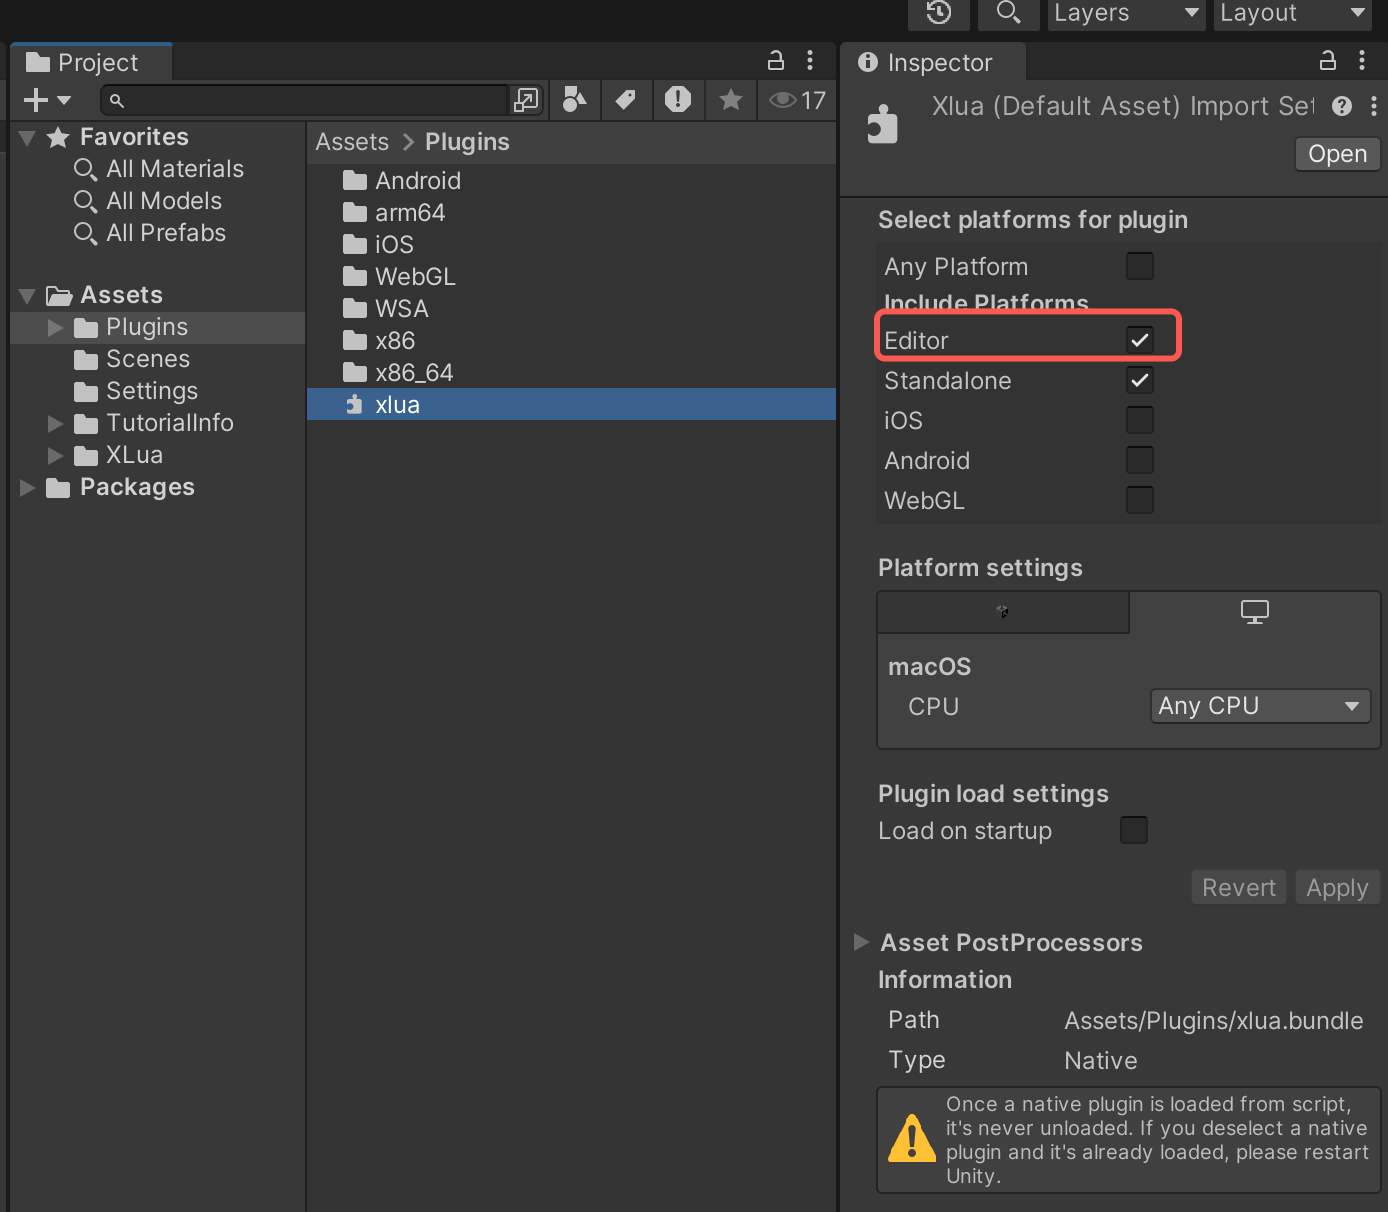Apply the plugin import settings
The image size is (1388, 1212).
point(1337,887)
